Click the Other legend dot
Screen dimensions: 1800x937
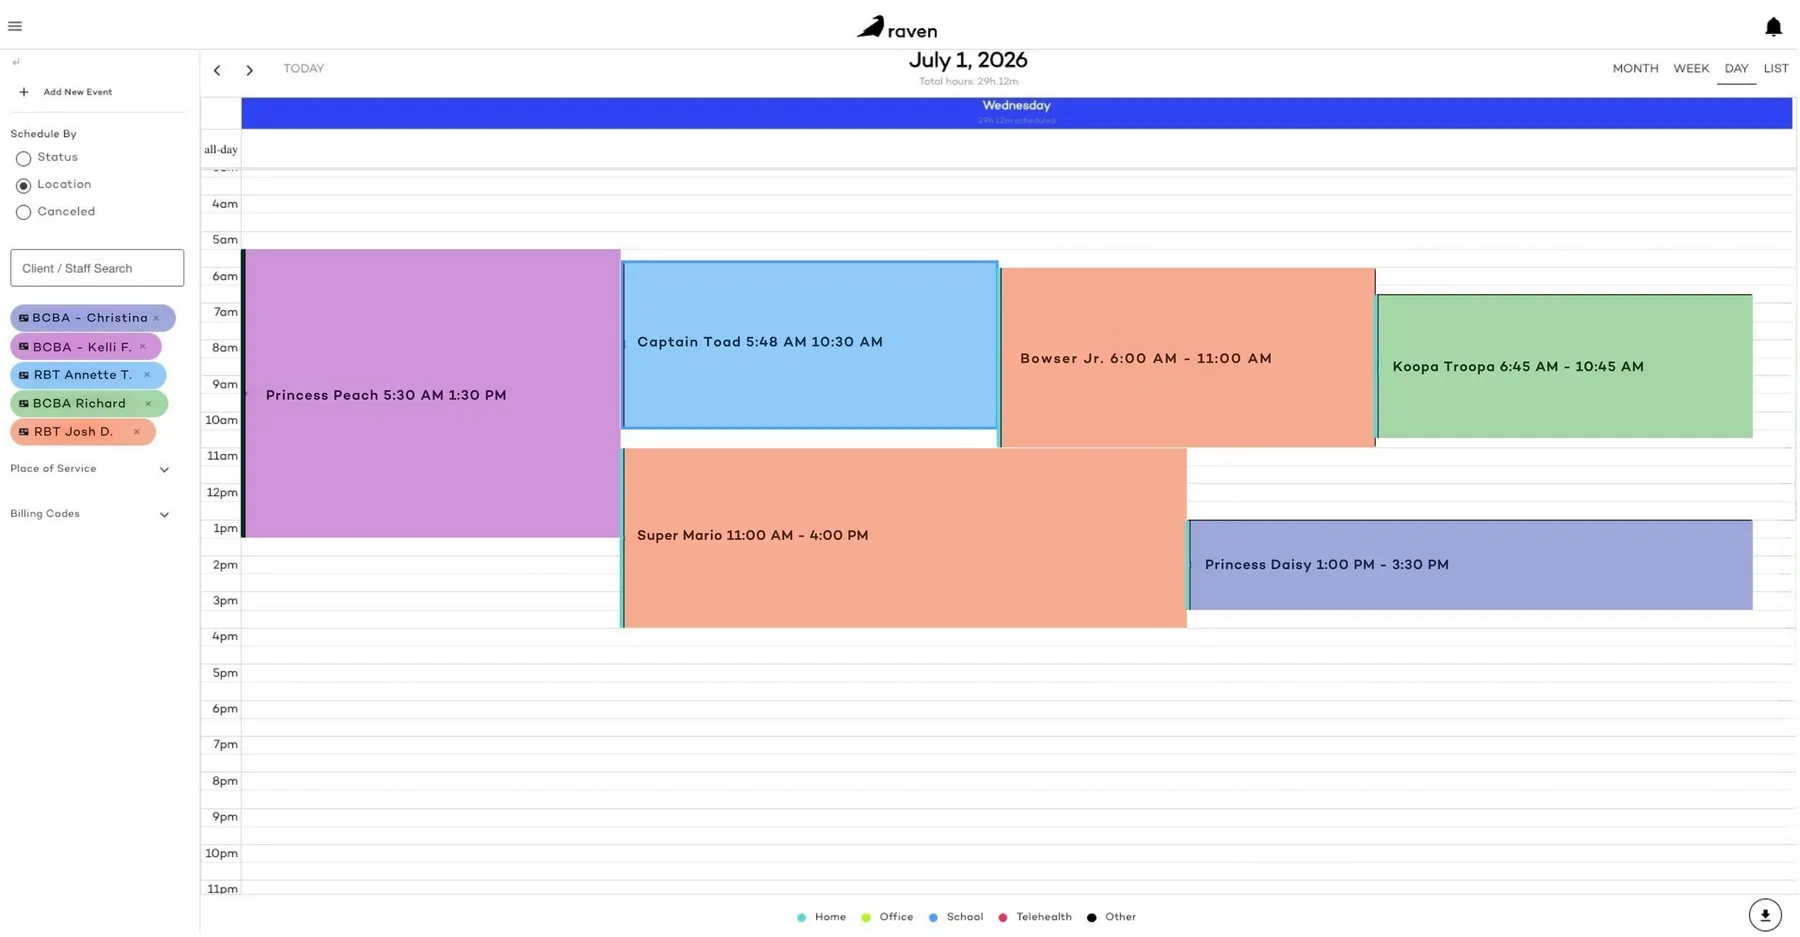pyautogui.click(x=1091, y=918)
